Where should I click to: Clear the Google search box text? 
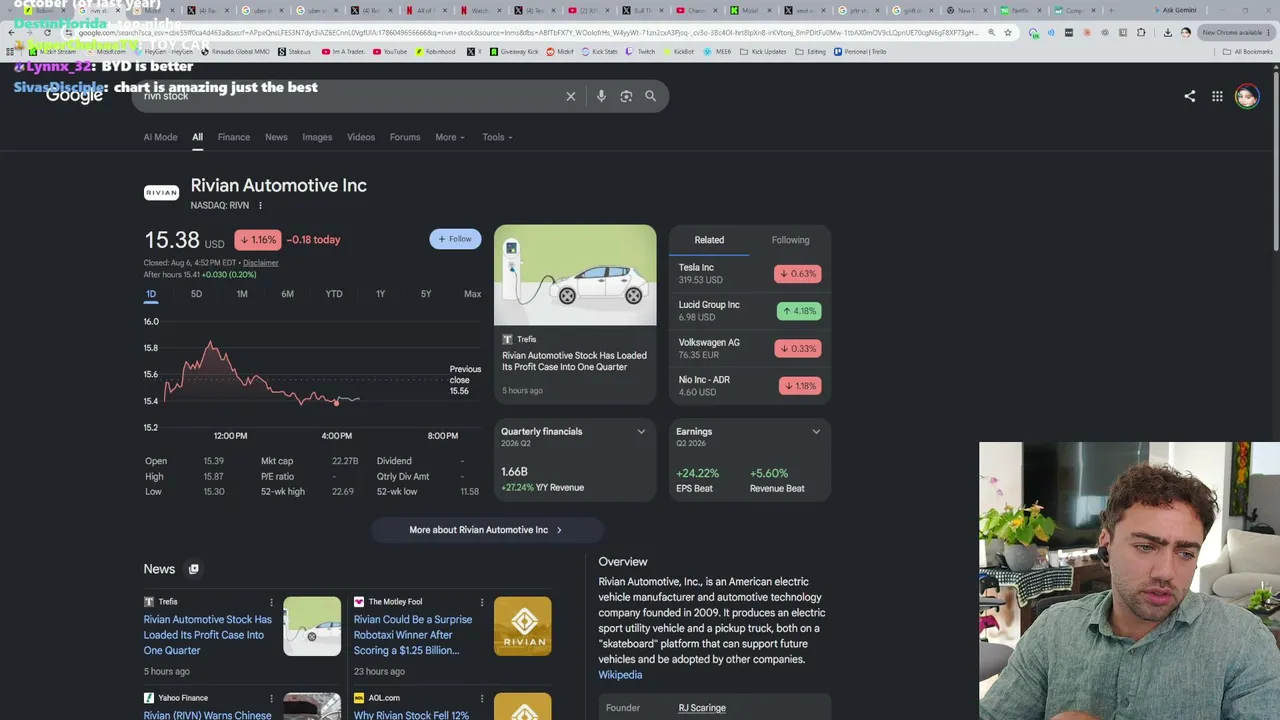tap(571, 96)
